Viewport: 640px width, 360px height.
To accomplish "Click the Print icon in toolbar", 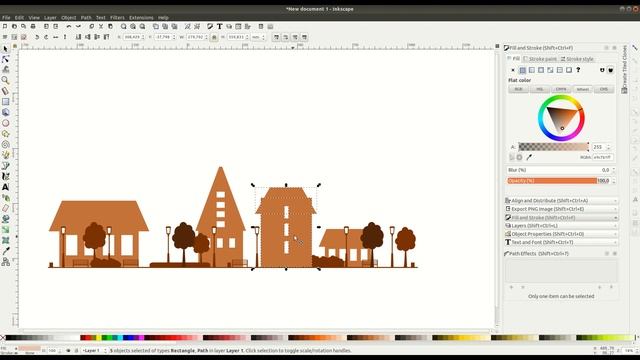I will [33, 27].
